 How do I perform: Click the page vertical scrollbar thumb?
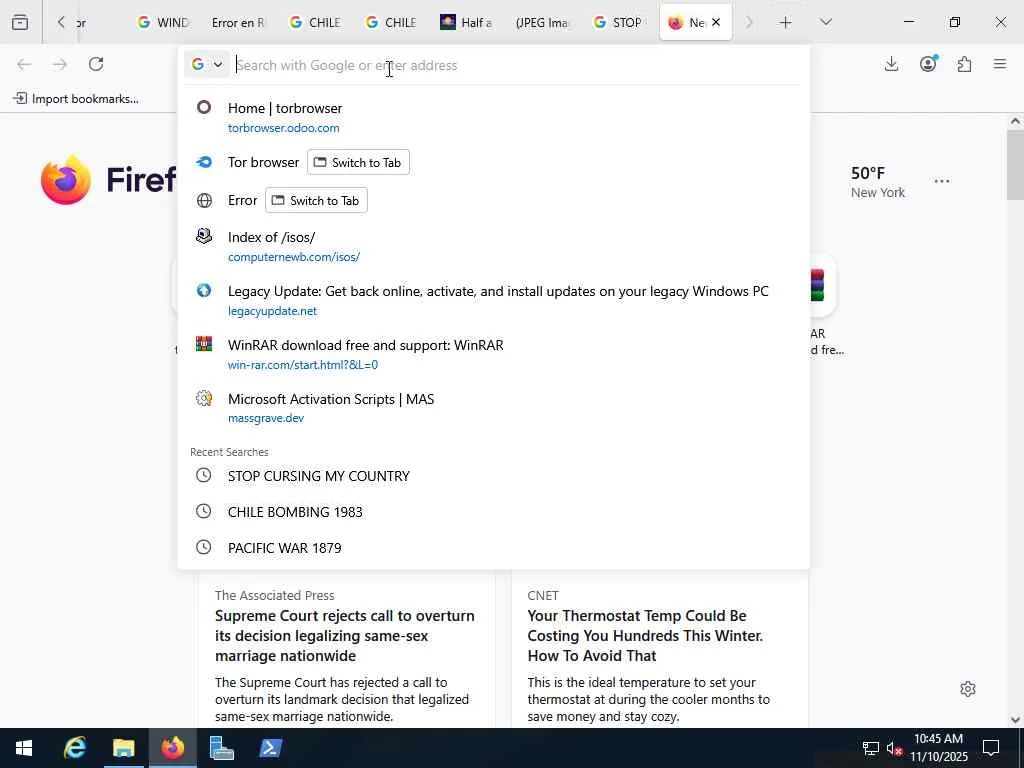(x=1015, y=165)
